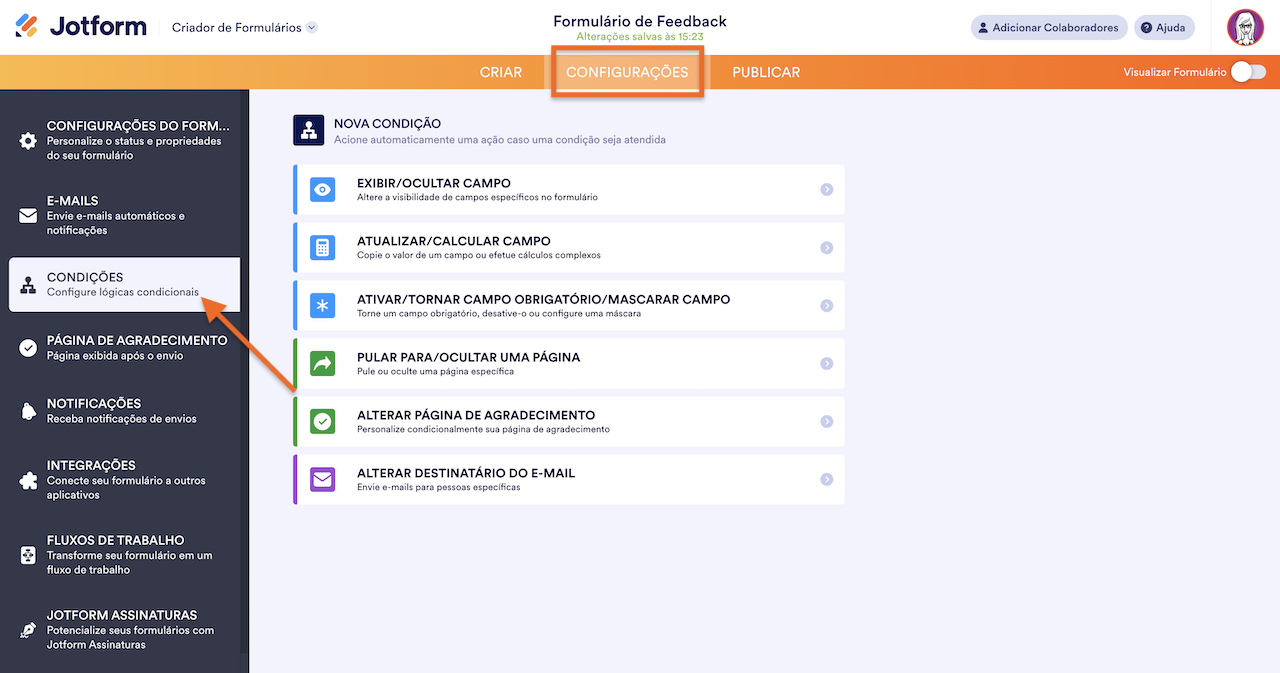
Task: Open Alterar Destinatário do E-mail via its arrow
Action: [x=826, y=478]
